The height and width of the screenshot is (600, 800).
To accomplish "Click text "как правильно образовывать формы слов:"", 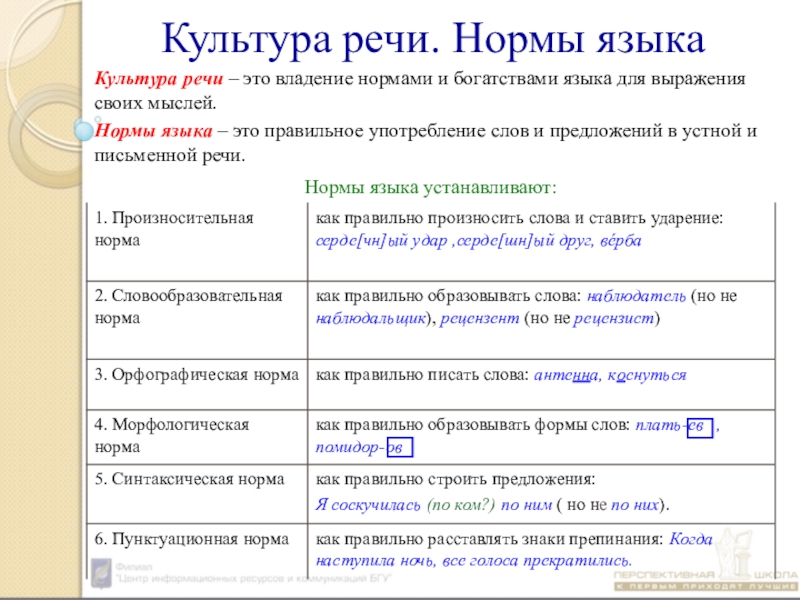I will (x=473, y=425).
